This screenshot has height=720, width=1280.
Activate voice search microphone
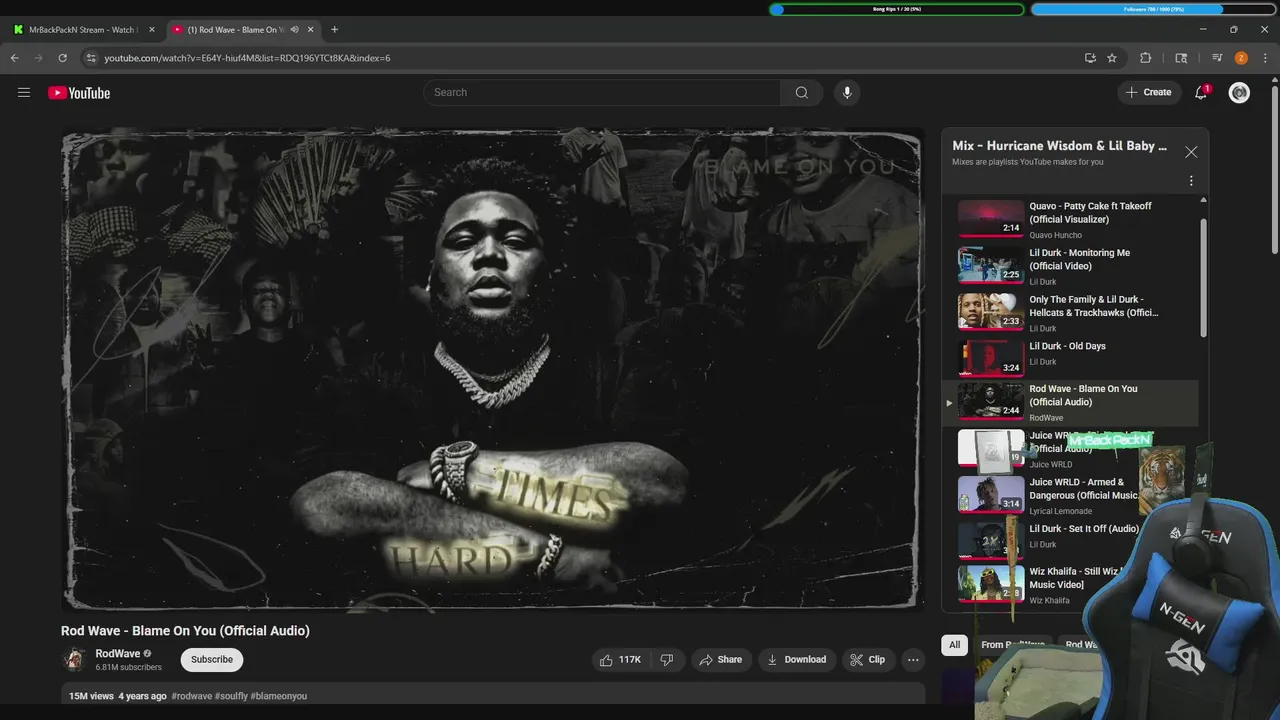[x=847, y=93]
